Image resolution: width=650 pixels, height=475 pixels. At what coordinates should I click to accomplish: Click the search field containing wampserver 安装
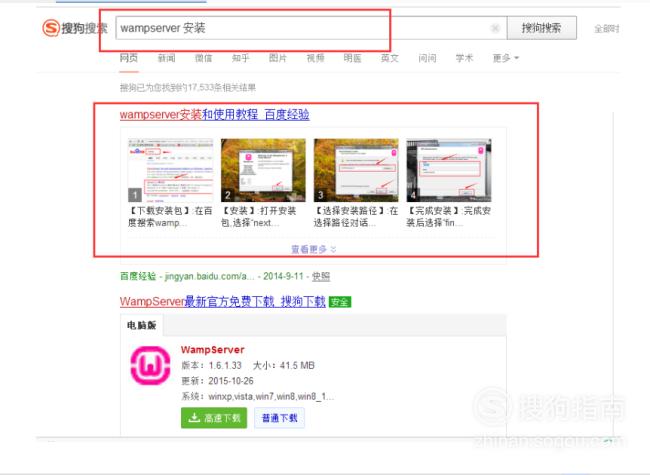pos(311,28)
